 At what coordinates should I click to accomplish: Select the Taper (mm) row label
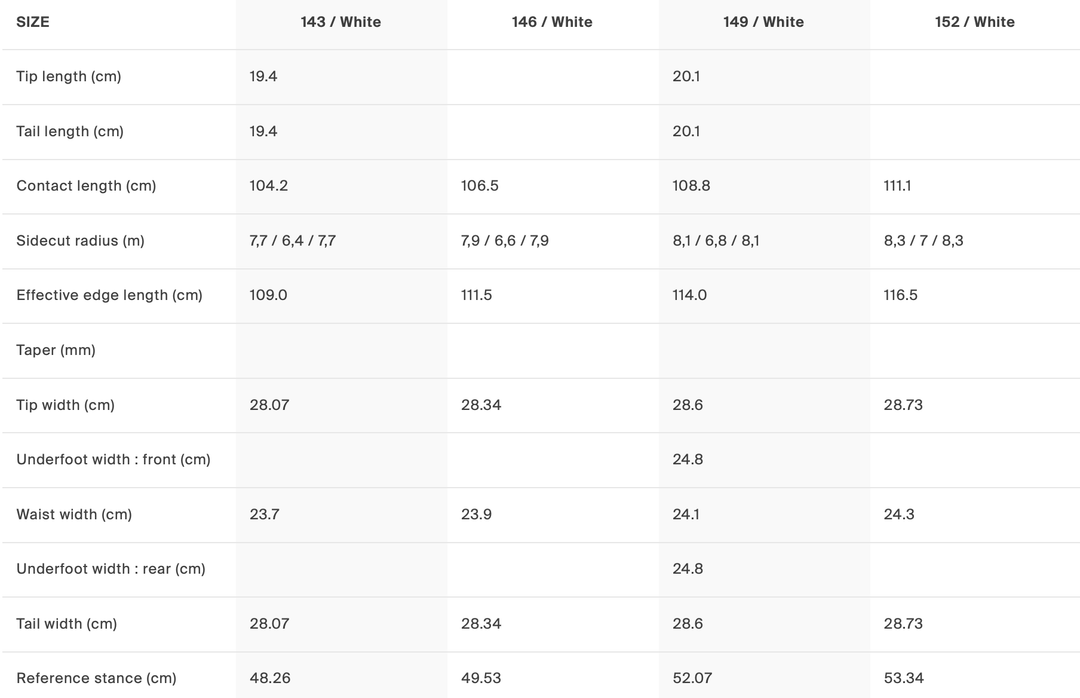click(x=56, y=350)
